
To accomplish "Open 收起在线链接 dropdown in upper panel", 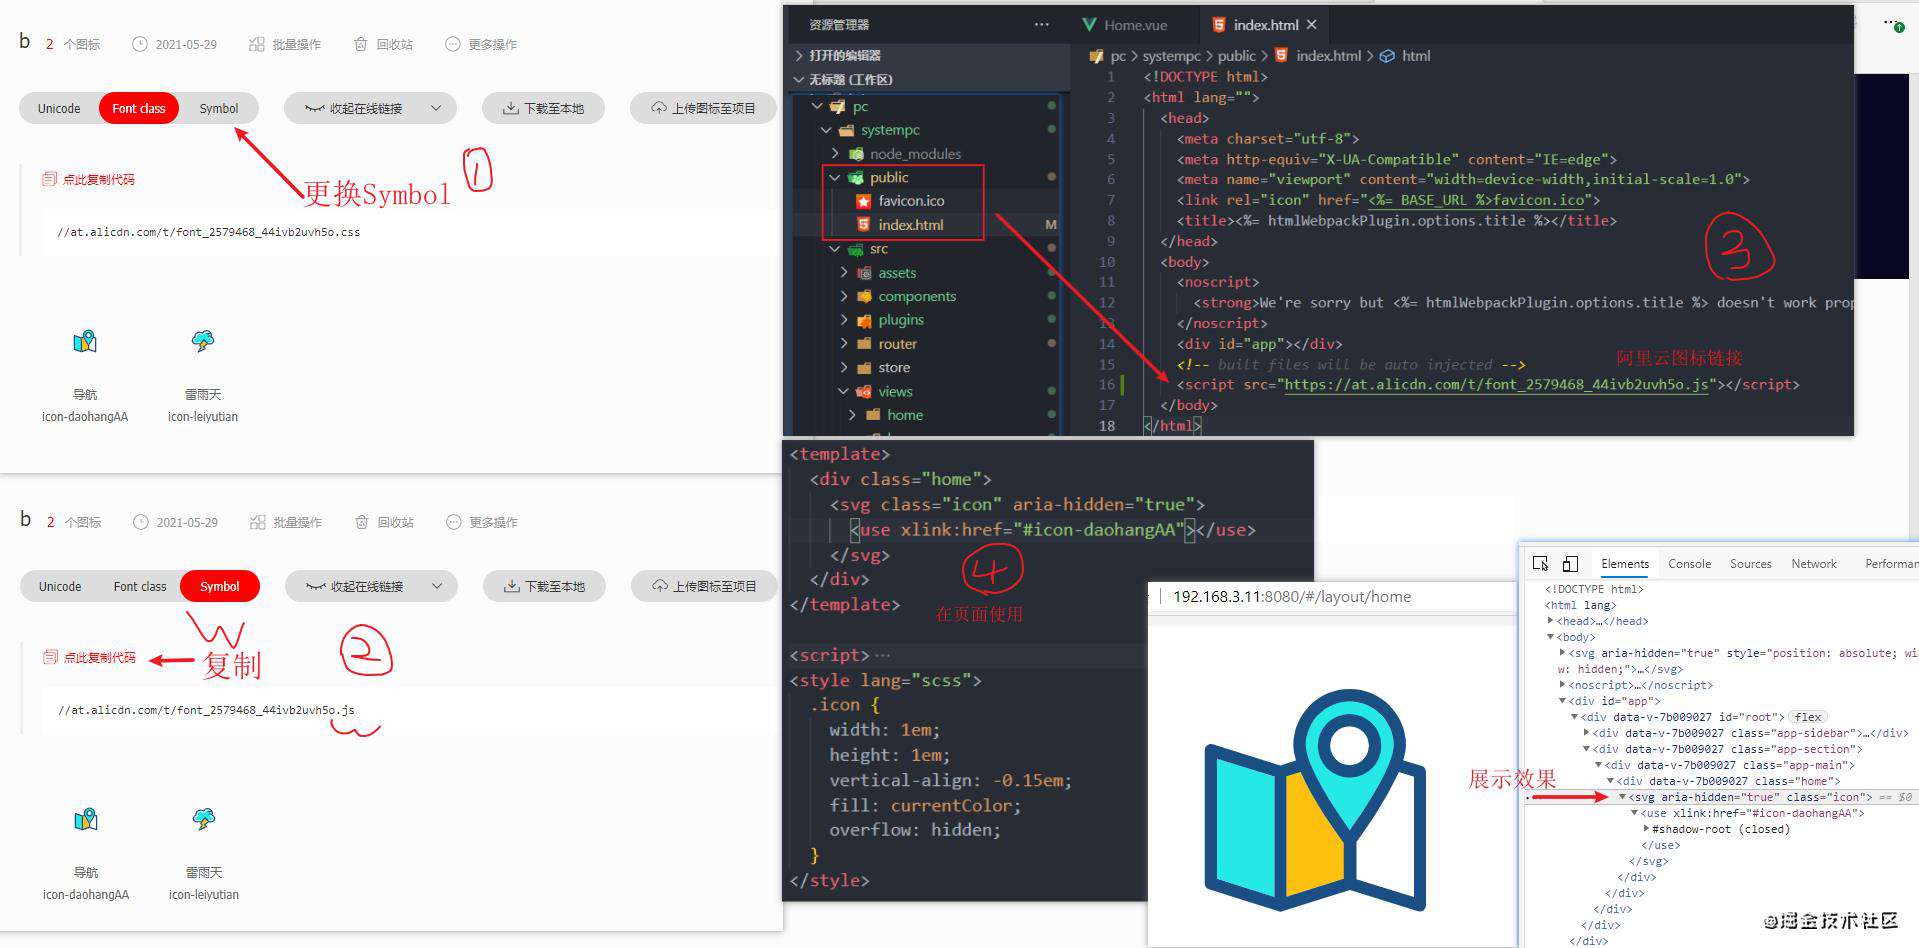I will click(x=371, y=108).
